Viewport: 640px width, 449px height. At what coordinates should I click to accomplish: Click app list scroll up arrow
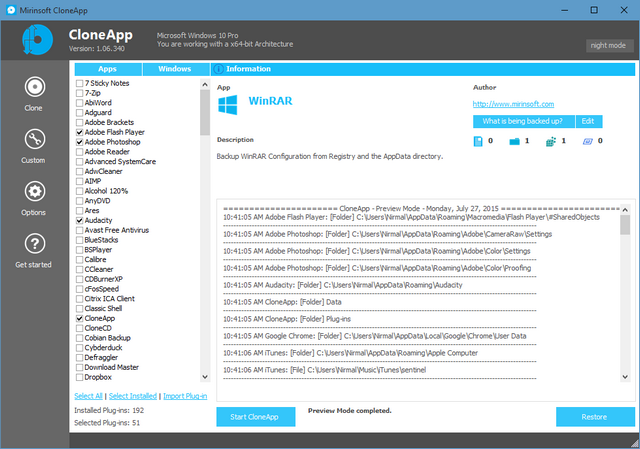pos(205,84)
